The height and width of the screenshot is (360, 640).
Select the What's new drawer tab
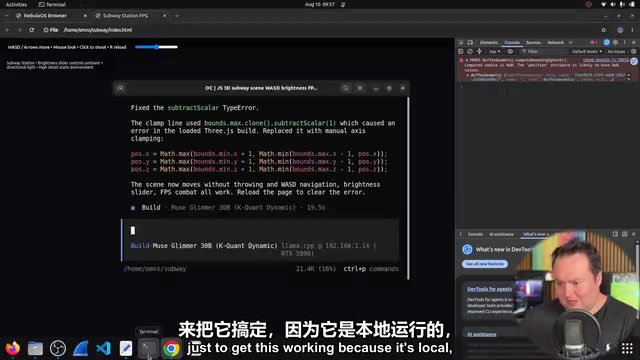[x=534, y=234]
